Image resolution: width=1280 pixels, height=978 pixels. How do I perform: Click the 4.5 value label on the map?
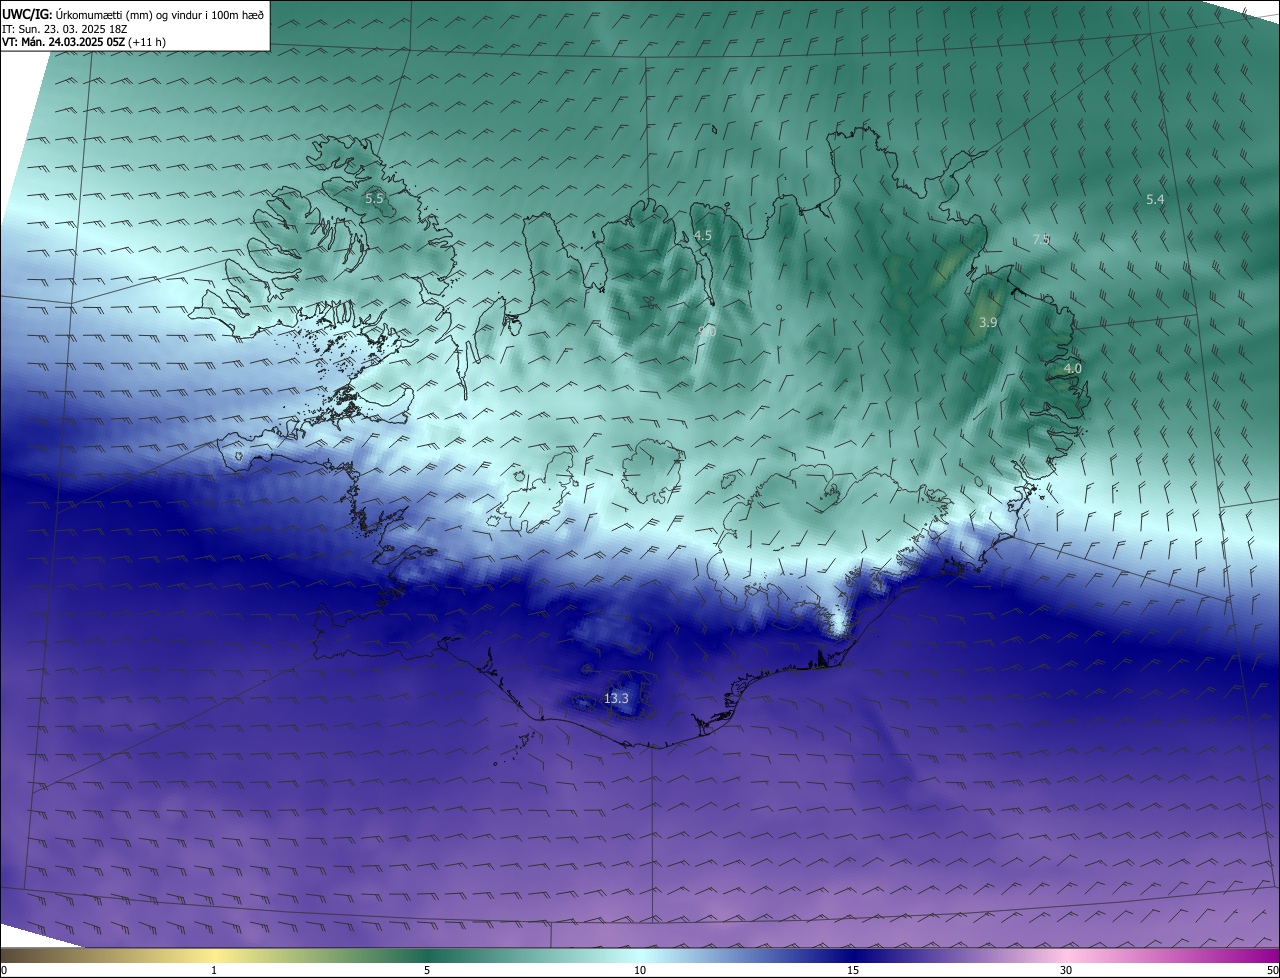(703, 235)
